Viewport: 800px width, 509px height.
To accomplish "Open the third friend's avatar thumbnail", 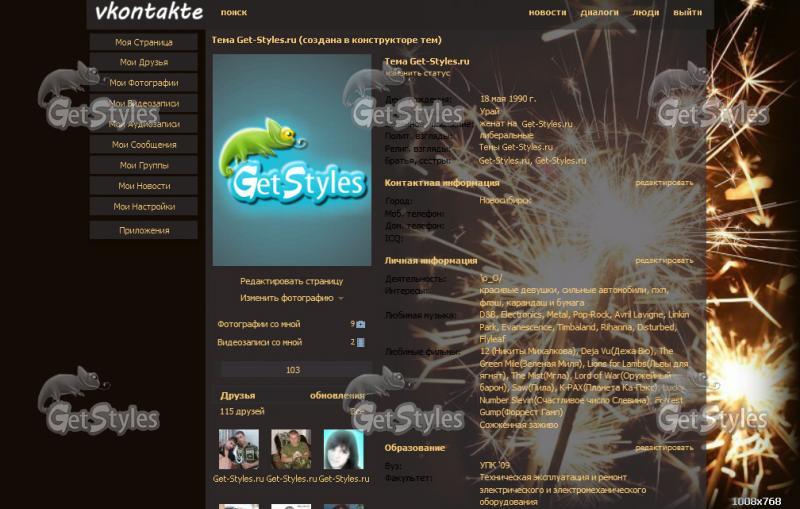I will 343,450.
